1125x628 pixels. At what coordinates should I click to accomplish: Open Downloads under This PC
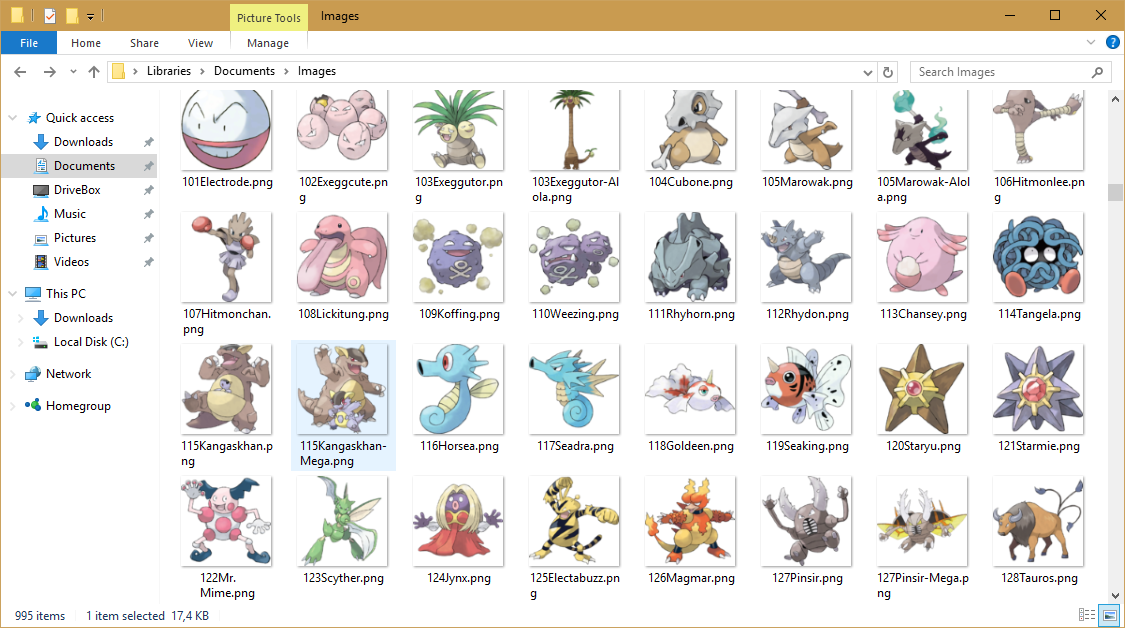[x=83, y=318]
